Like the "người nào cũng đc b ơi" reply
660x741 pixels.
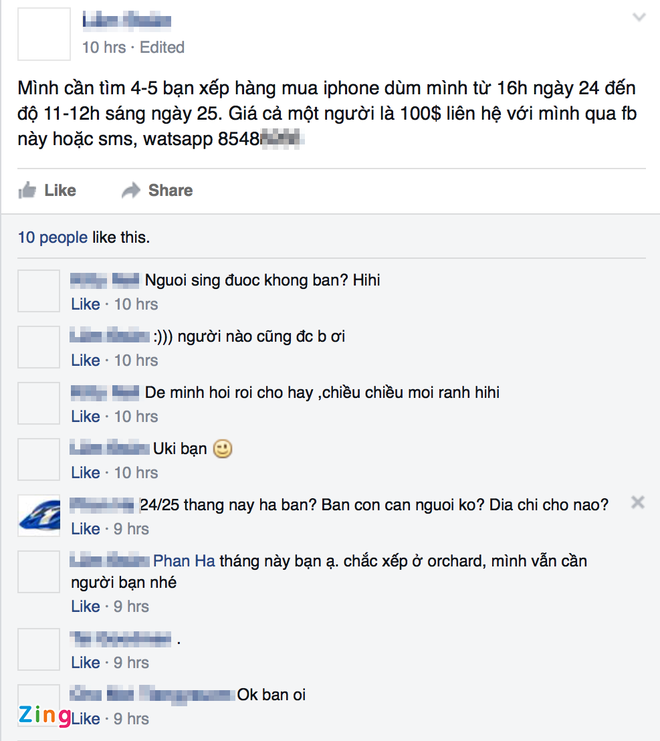[85, 360]
